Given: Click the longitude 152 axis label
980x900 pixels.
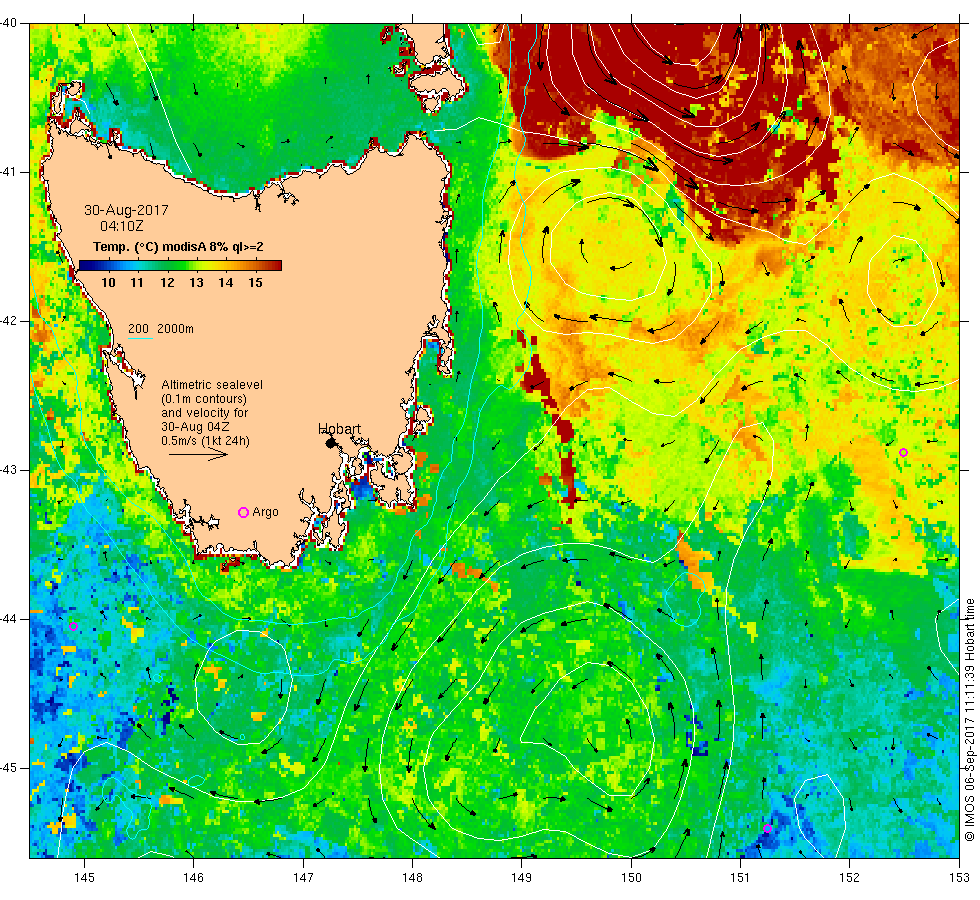Looking at the screenshot, I should point(849,878).
